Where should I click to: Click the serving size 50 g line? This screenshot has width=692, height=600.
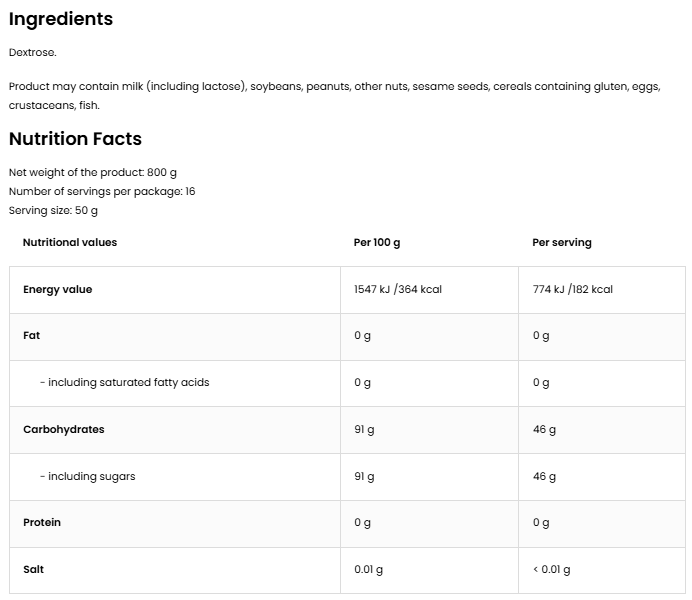(x=53, y=210)
